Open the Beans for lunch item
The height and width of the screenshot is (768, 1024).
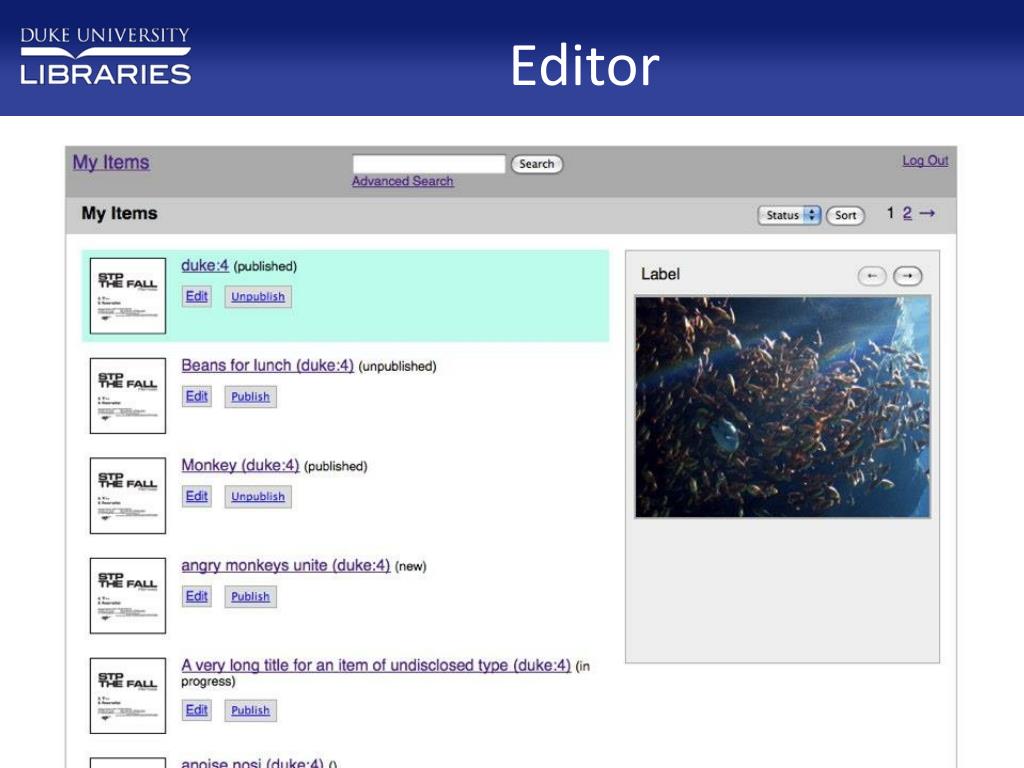[x=268, y=366]
